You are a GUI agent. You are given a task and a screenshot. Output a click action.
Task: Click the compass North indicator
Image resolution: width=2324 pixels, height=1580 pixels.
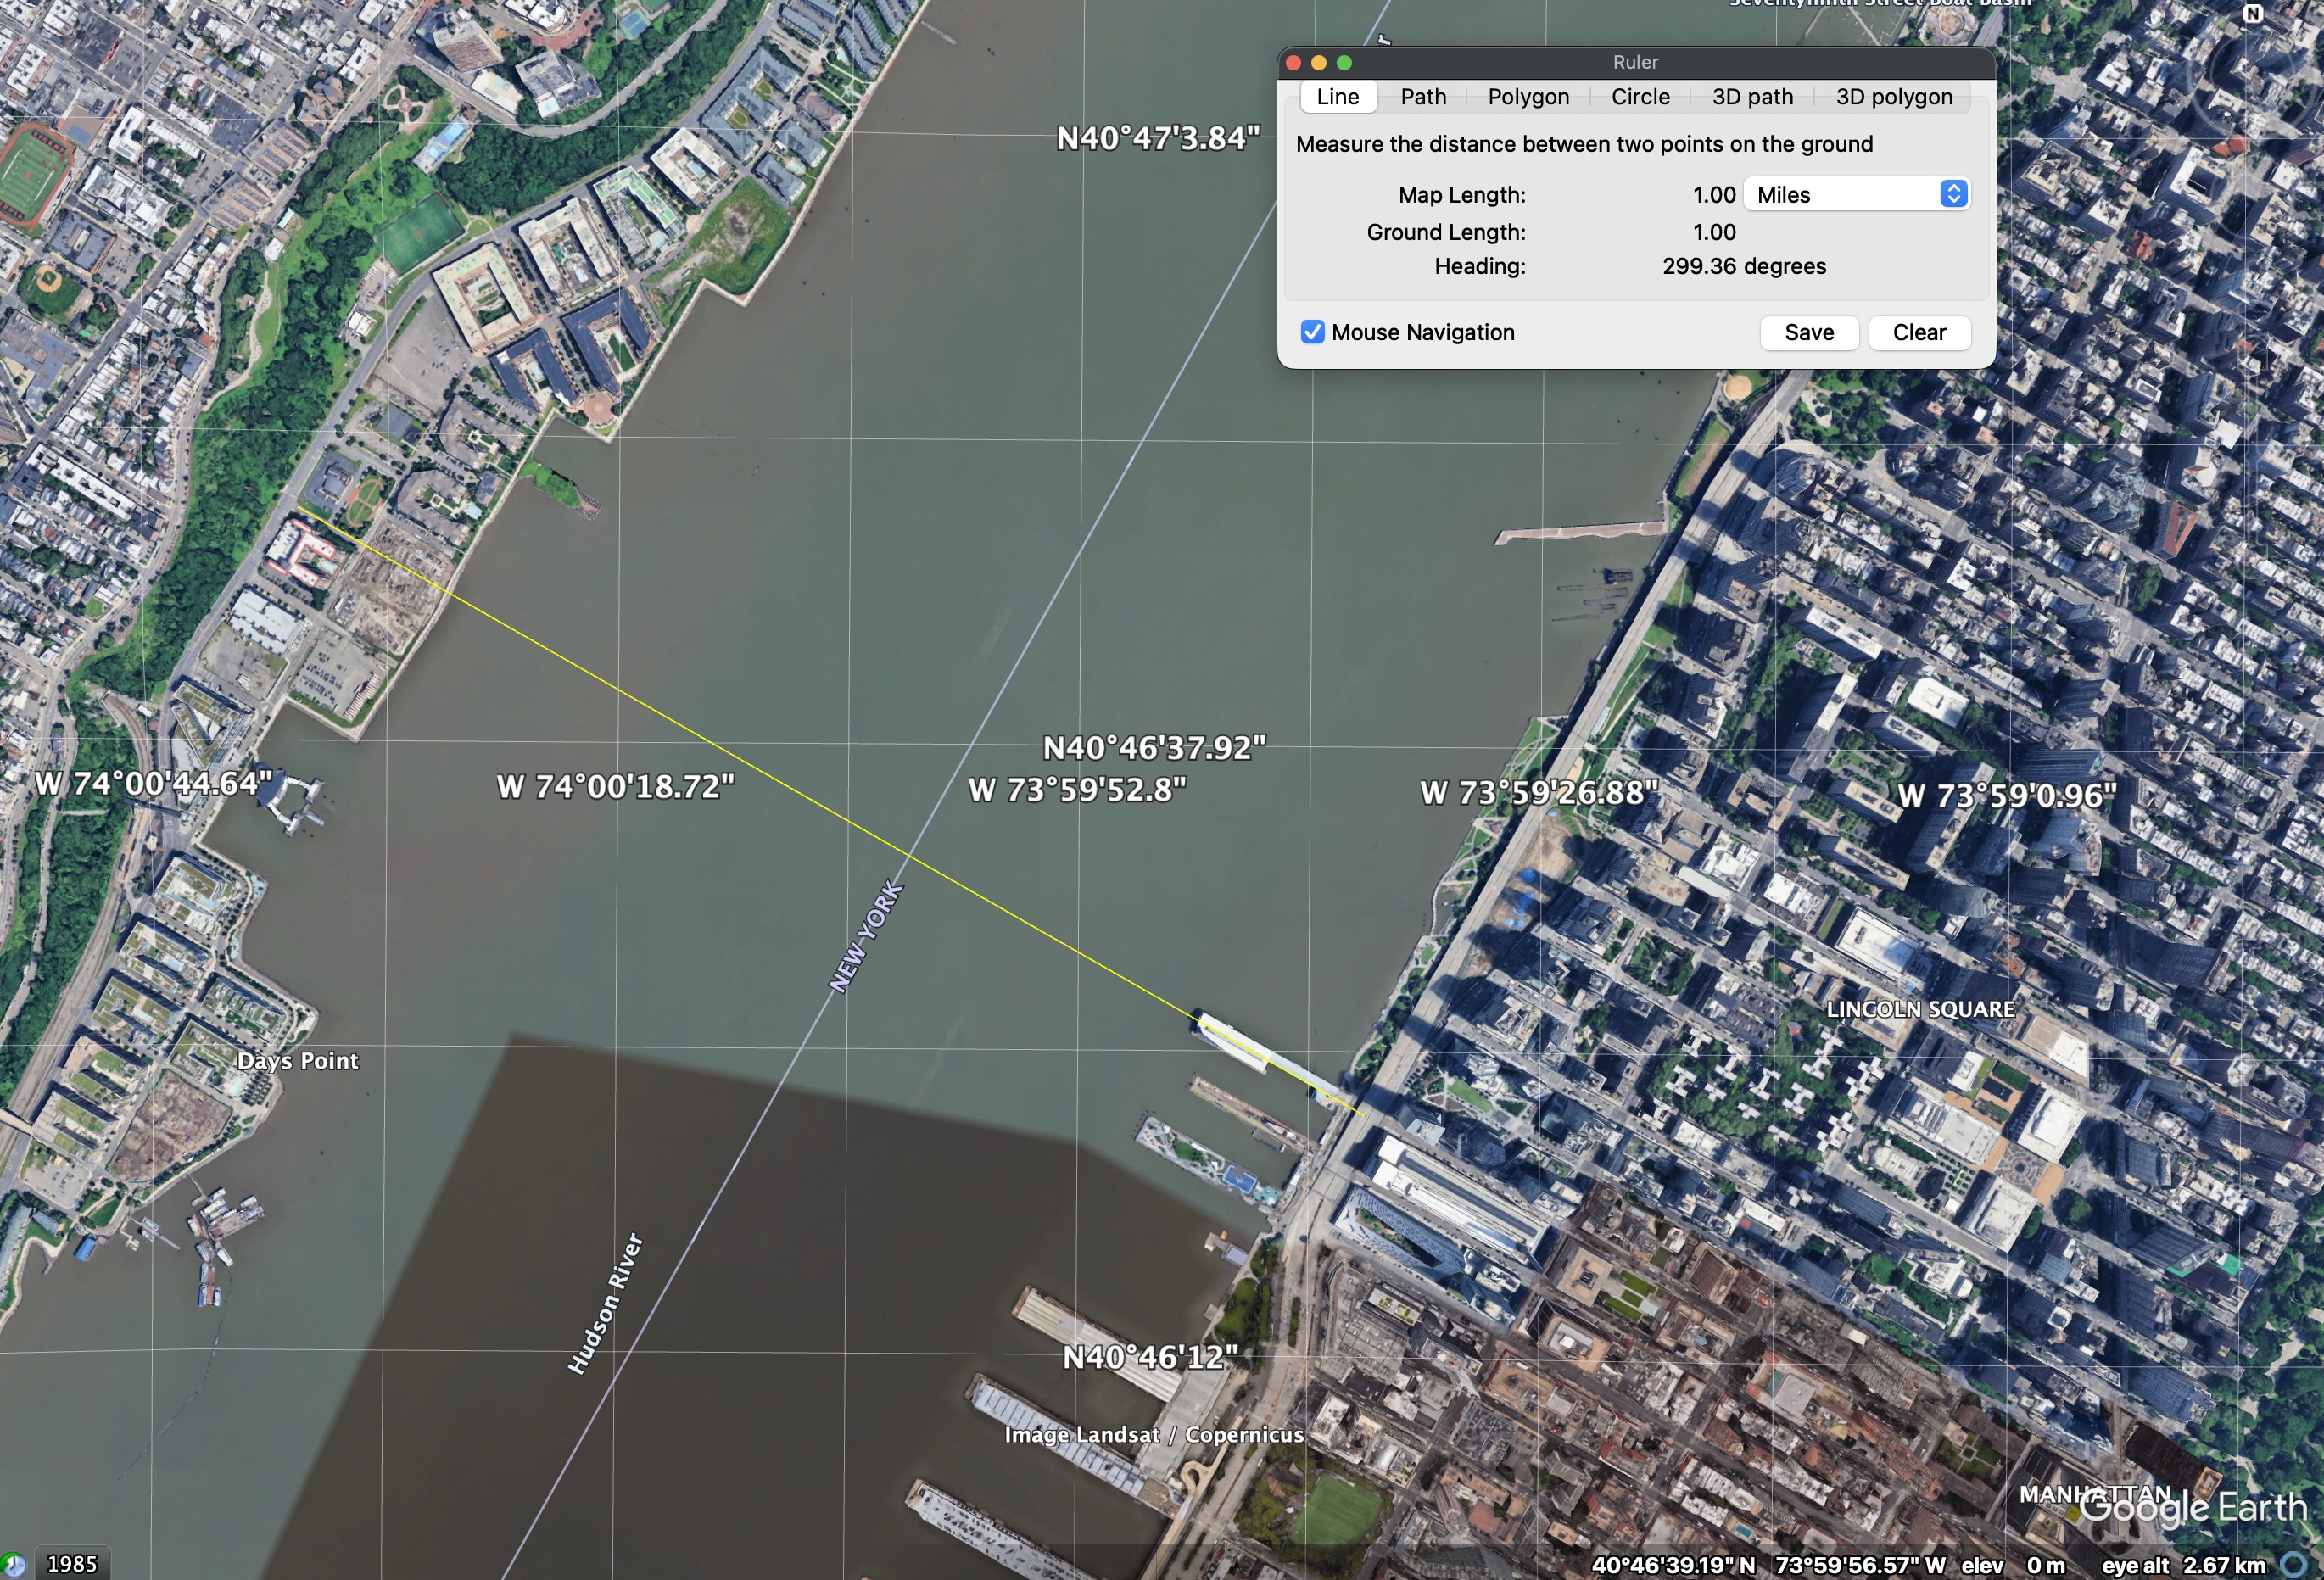coord(2251,14)
